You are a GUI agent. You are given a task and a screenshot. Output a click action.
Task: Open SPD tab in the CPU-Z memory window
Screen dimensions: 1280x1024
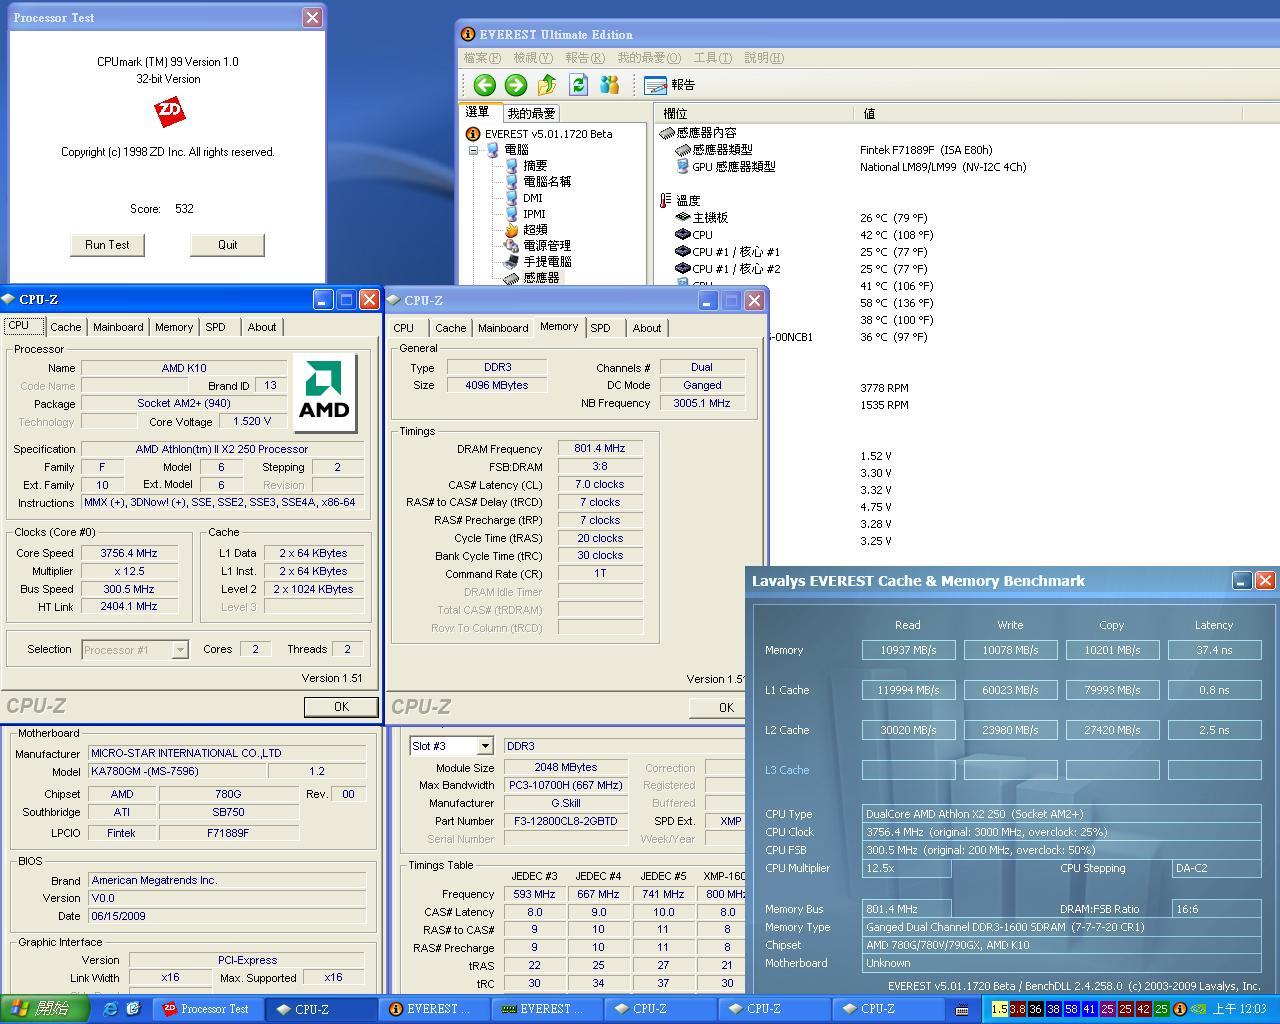[x=601, y=328]
